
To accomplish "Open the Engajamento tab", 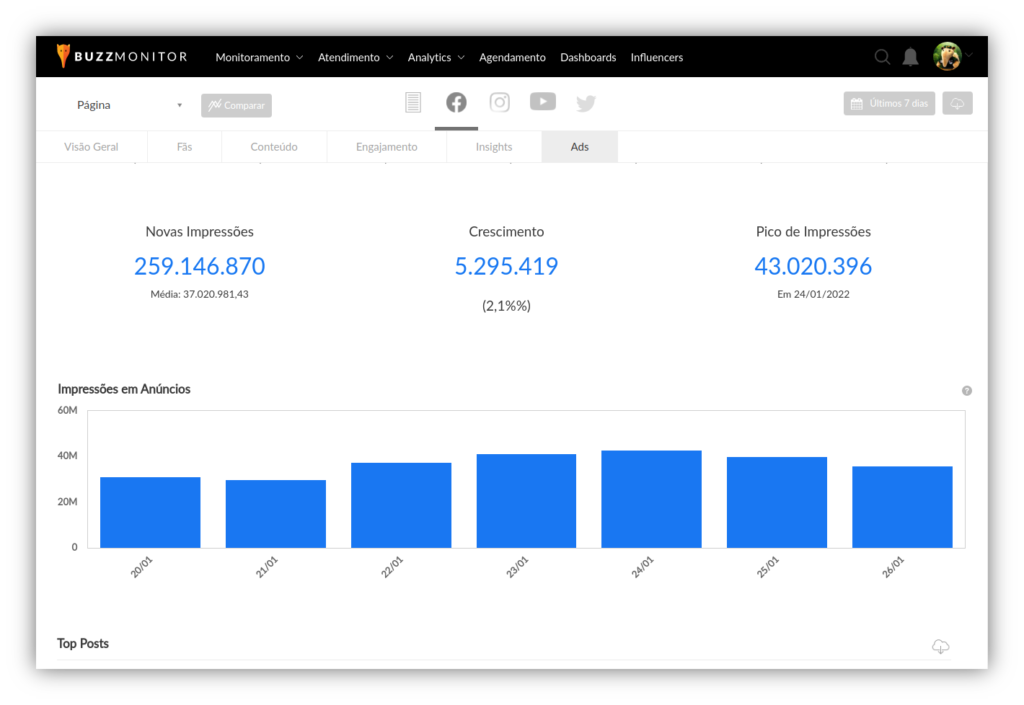I will click(x=387, y=147).
